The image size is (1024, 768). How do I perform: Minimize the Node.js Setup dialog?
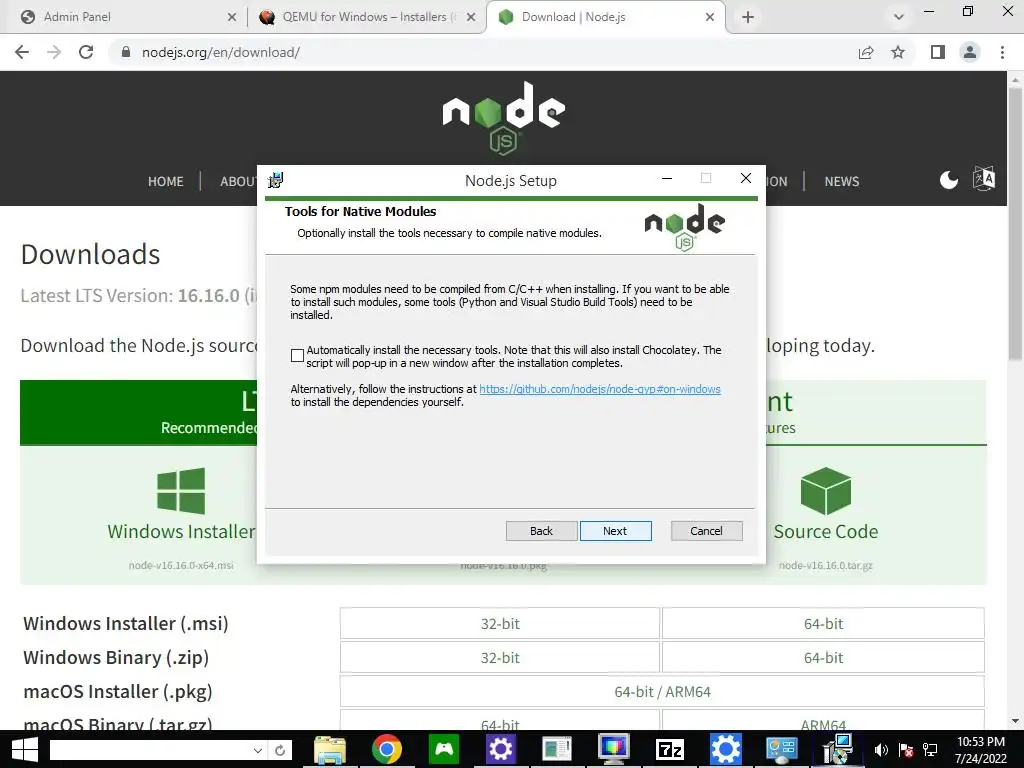667,178
